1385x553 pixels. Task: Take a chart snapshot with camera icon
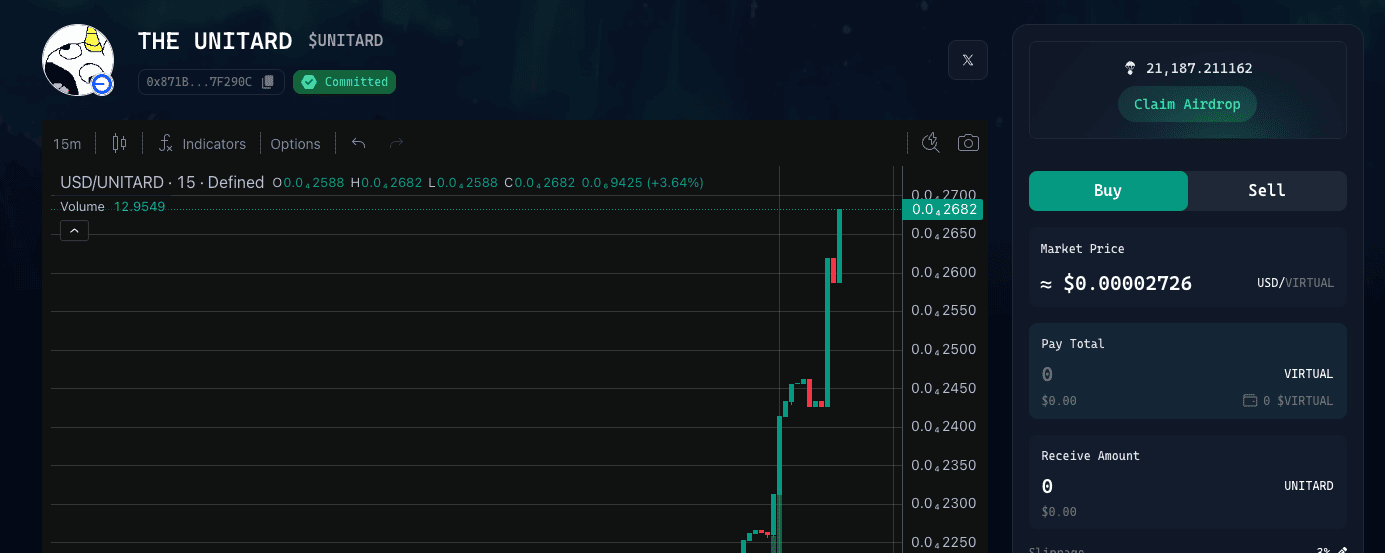[967, 143]
